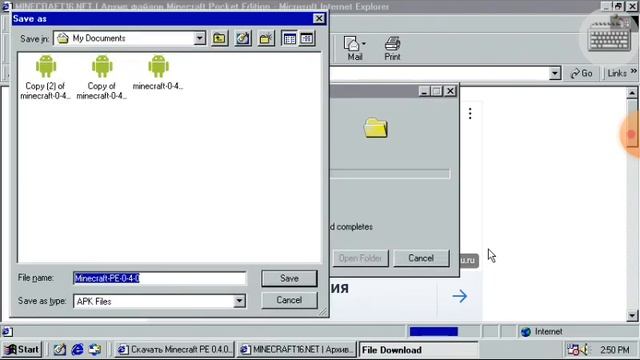Click the page scrollbar down arrow
640x360 pixels.
(632, 315)
